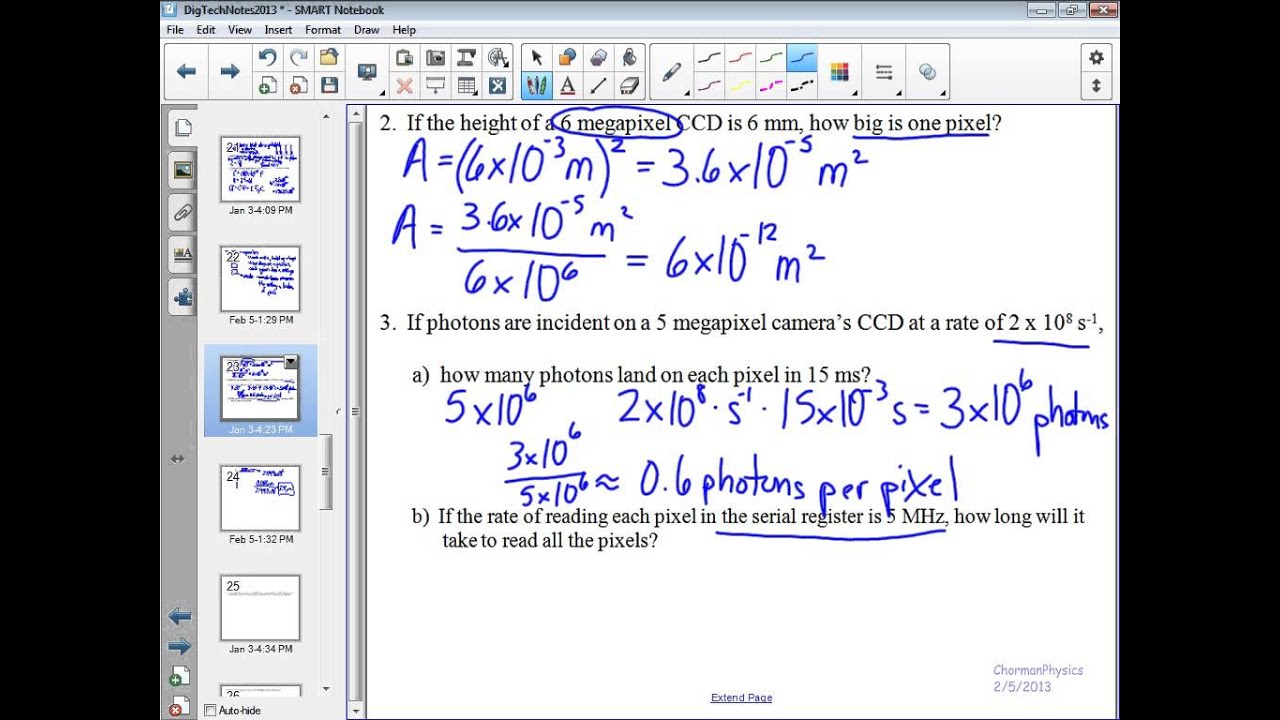The image size is (1280, 720).
Task: Switch to the Page Sorter tab
Action: pyautogui.click(x=182, y=127)
